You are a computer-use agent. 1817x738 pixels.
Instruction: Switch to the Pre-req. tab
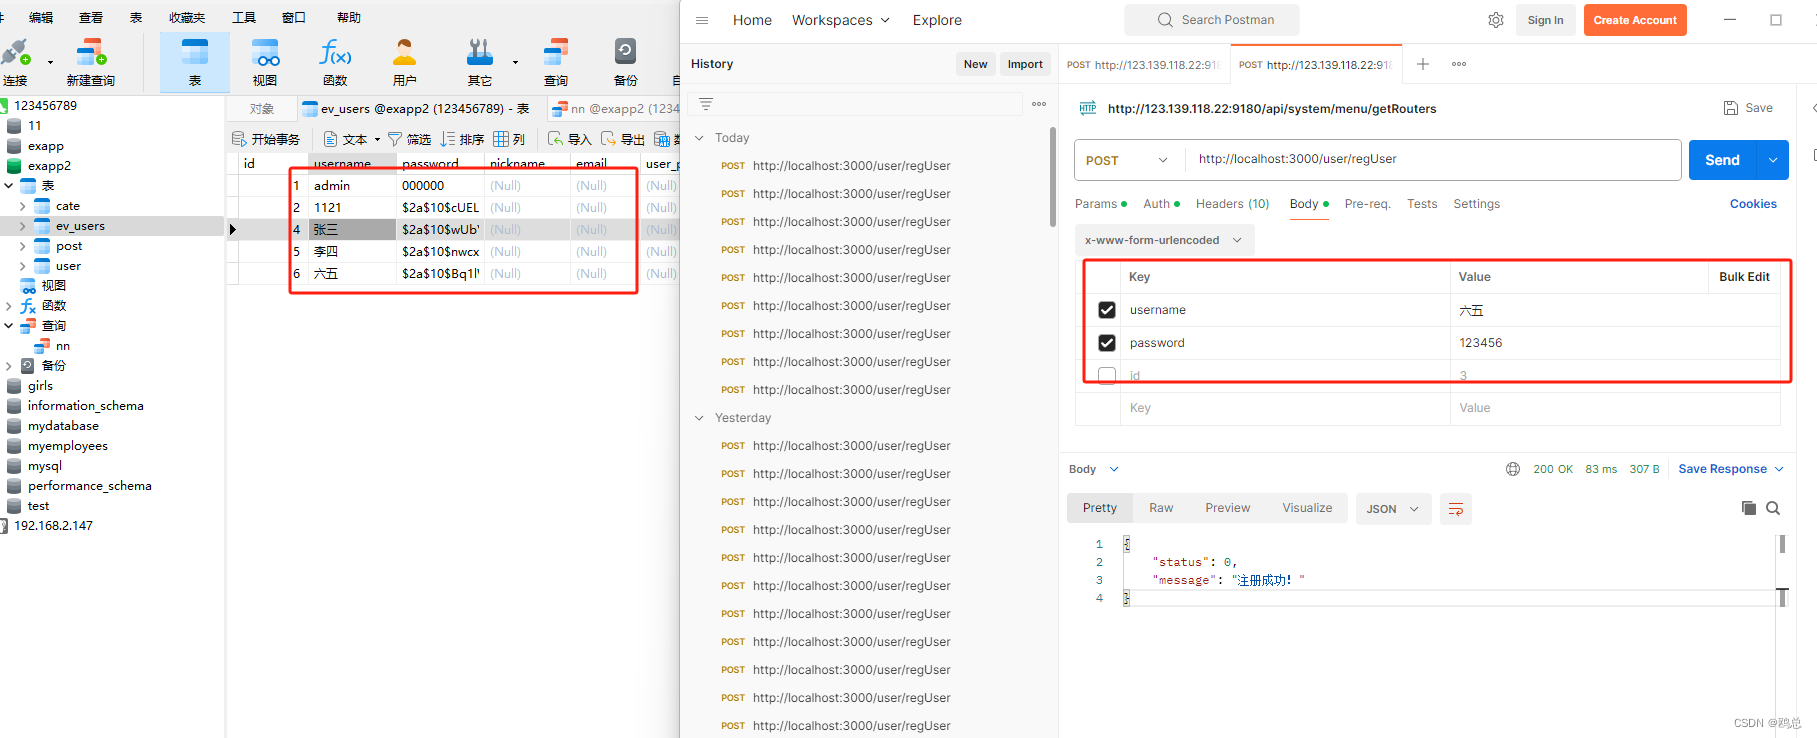point(1367,204)
